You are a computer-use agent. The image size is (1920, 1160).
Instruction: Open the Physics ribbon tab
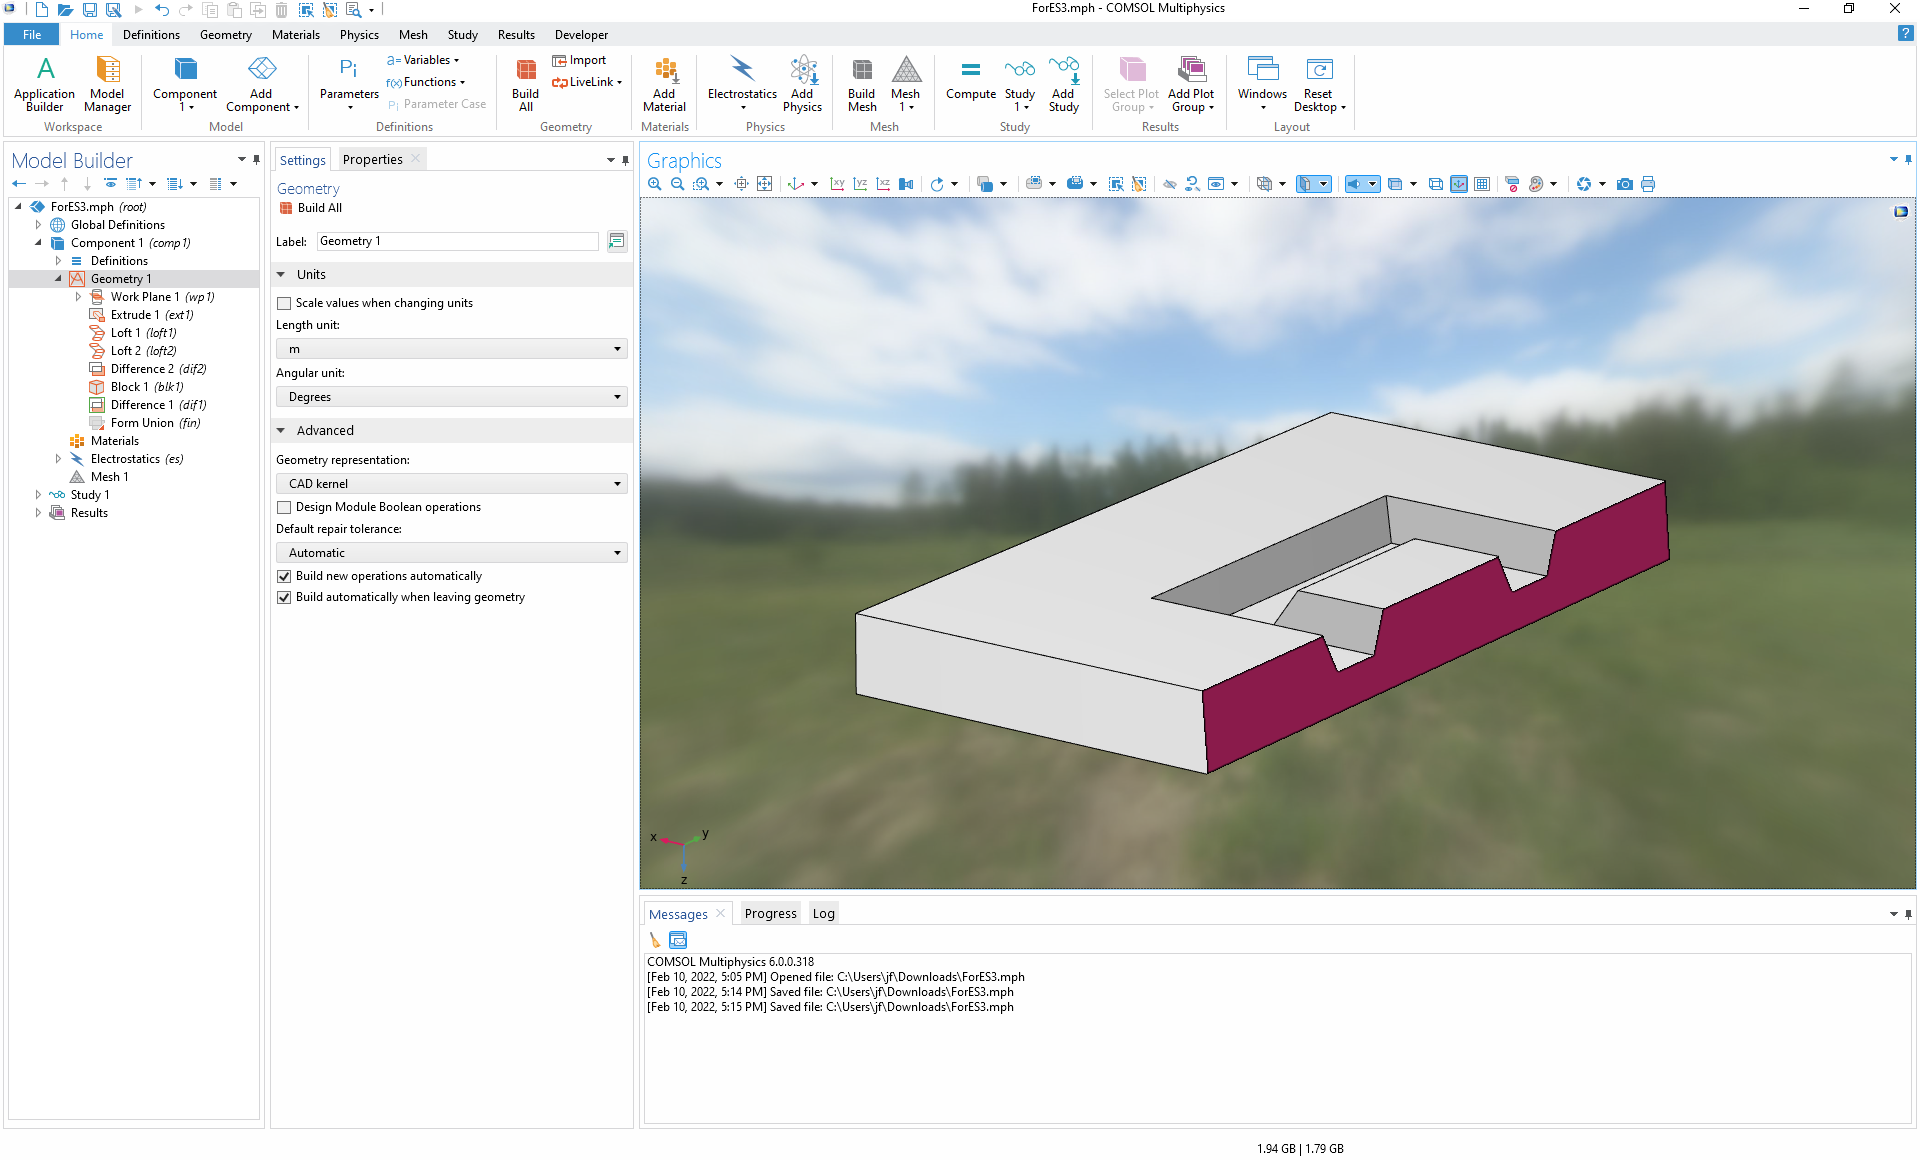[359, 35]
